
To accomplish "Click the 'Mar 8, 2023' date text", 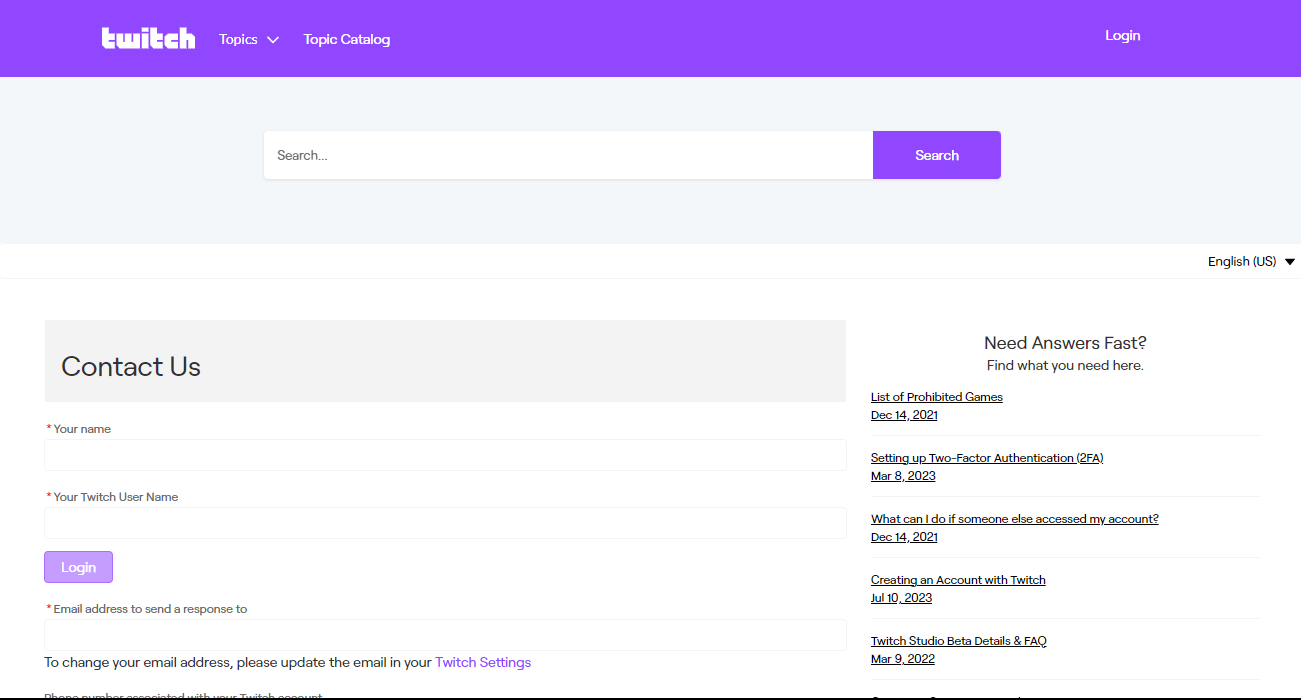I will 903,476.
